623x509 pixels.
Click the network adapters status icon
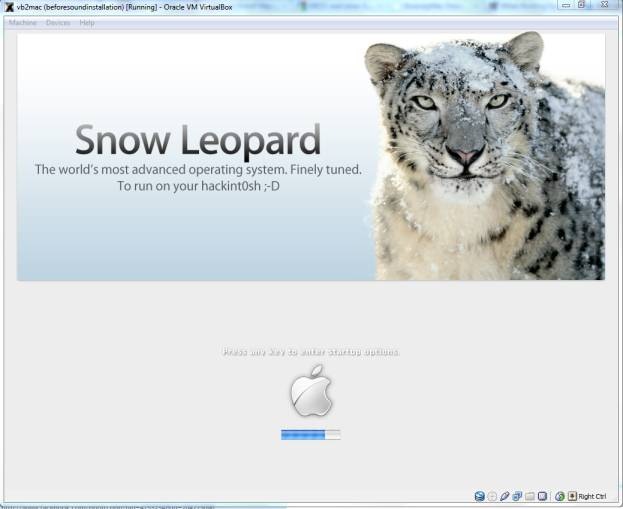tap(517, 496)
